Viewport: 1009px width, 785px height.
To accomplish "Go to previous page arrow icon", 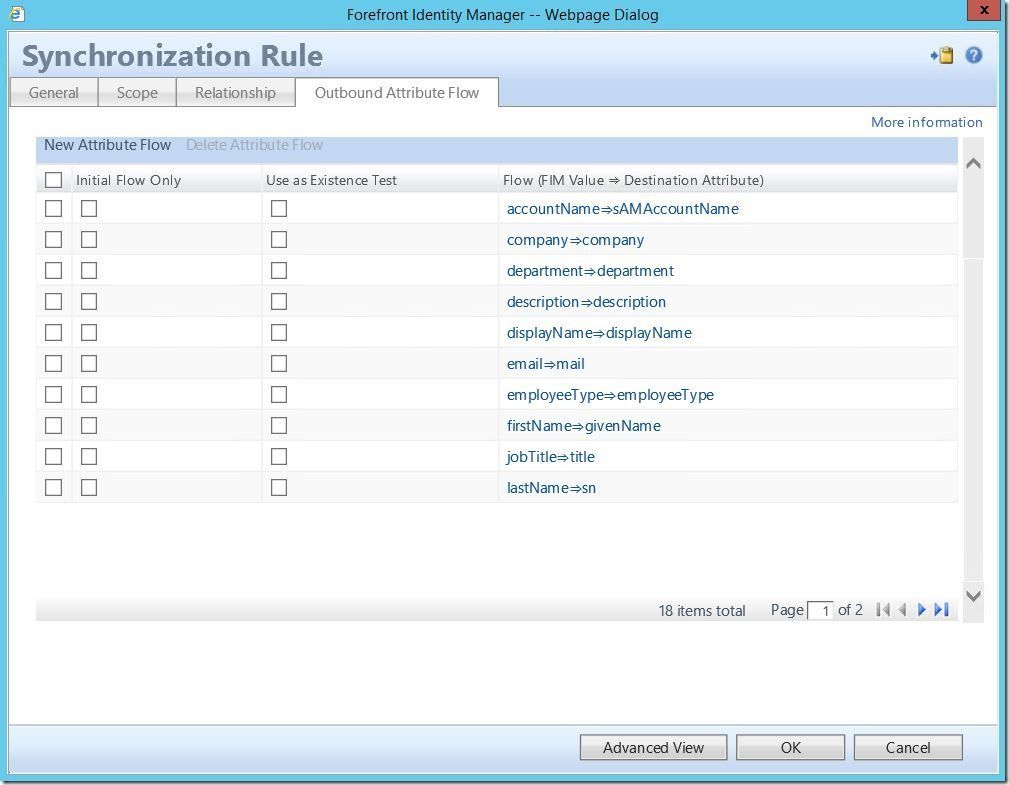I will tap(902, 609).
